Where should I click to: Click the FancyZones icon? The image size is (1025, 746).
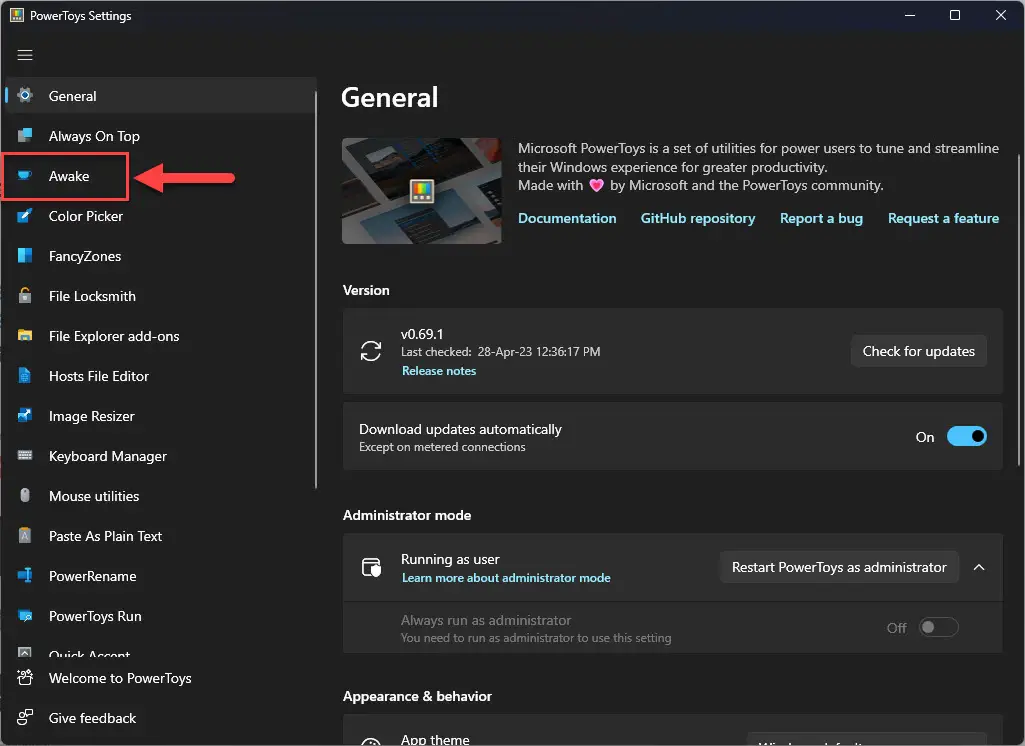tap(25, 256)
